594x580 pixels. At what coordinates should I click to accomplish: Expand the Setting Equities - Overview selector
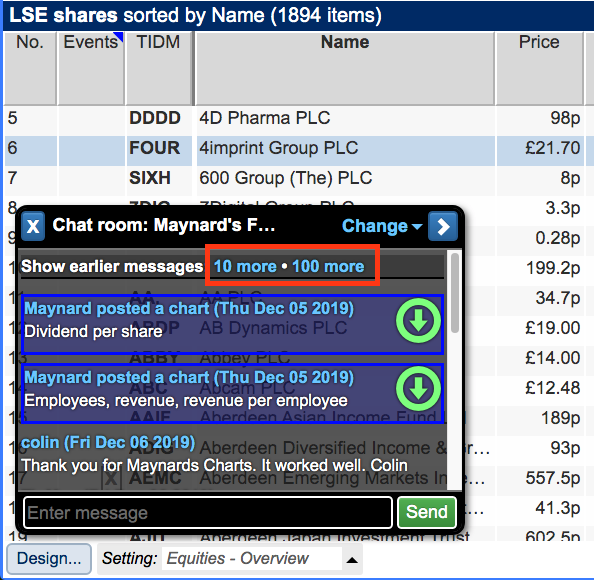pos(352,560)
